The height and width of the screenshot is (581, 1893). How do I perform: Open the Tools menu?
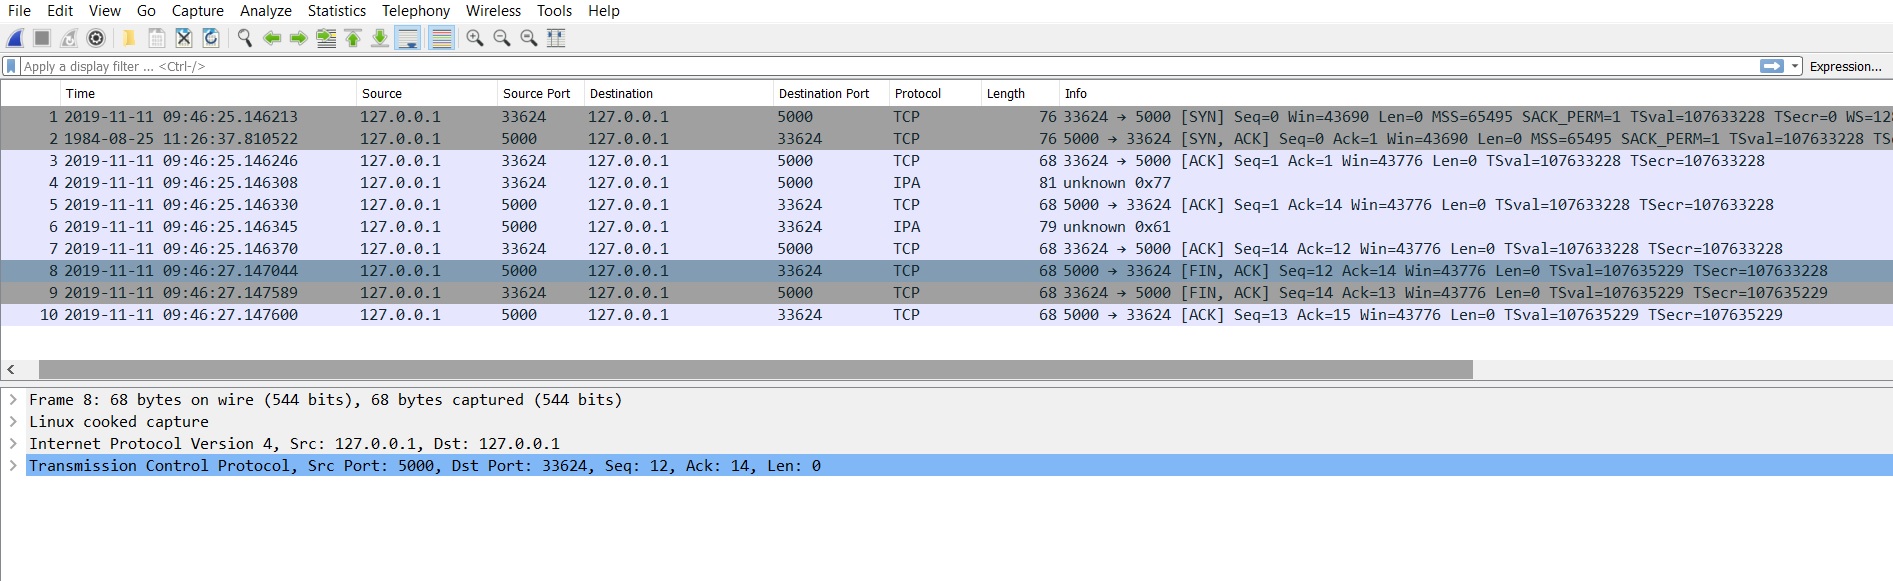554,11
